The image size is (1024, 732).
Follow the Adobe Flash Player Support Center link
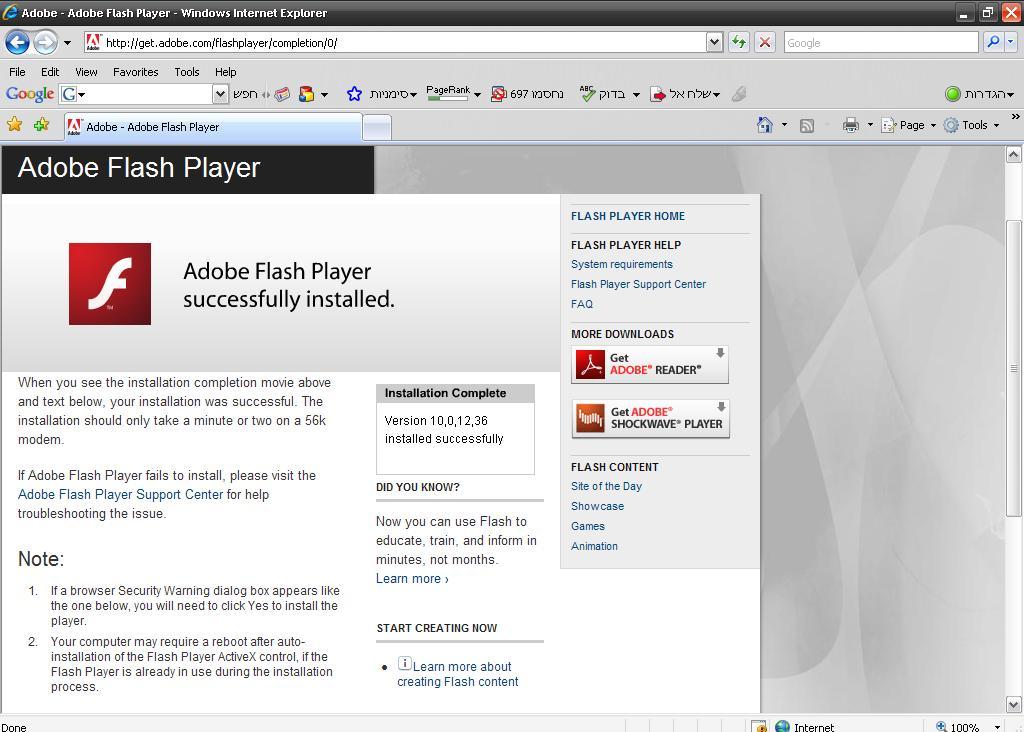120,494
